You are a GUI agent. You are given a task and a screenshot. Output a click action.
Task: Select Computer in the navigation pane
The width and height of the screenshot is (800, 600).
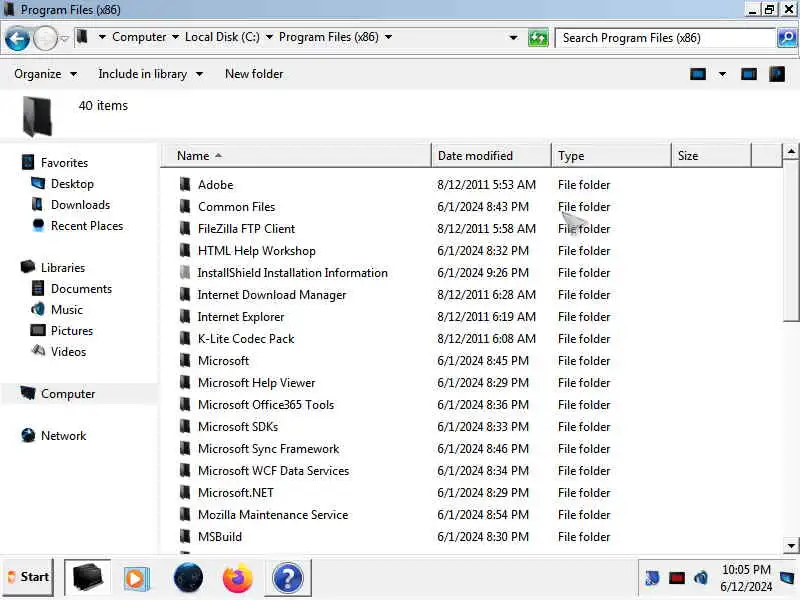68,394
